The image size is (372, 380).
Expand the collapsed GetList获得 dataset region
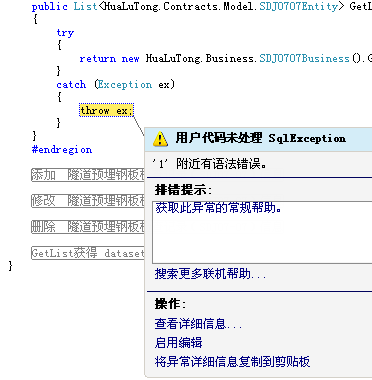(x=88, y=253)
